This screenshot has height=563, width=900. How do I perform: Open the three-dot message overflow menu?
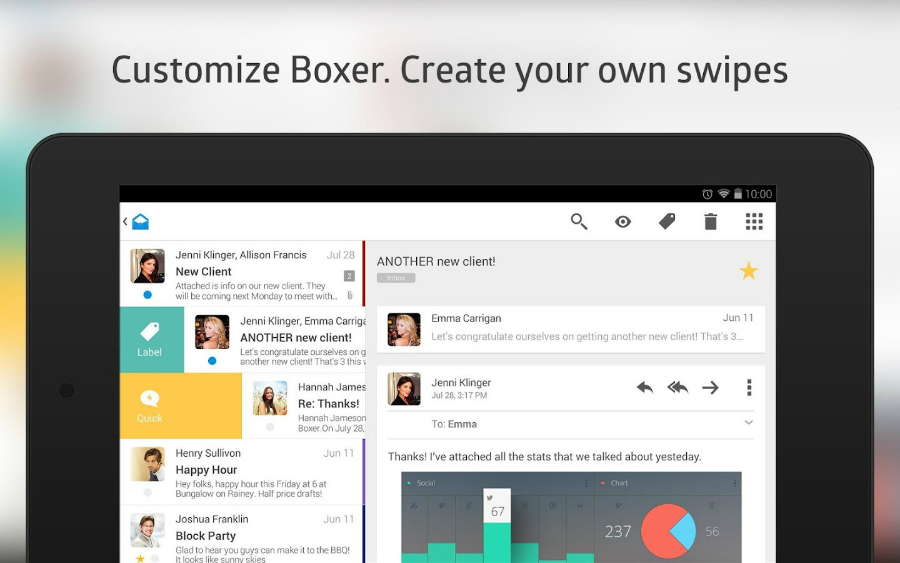tap(748, 388)
